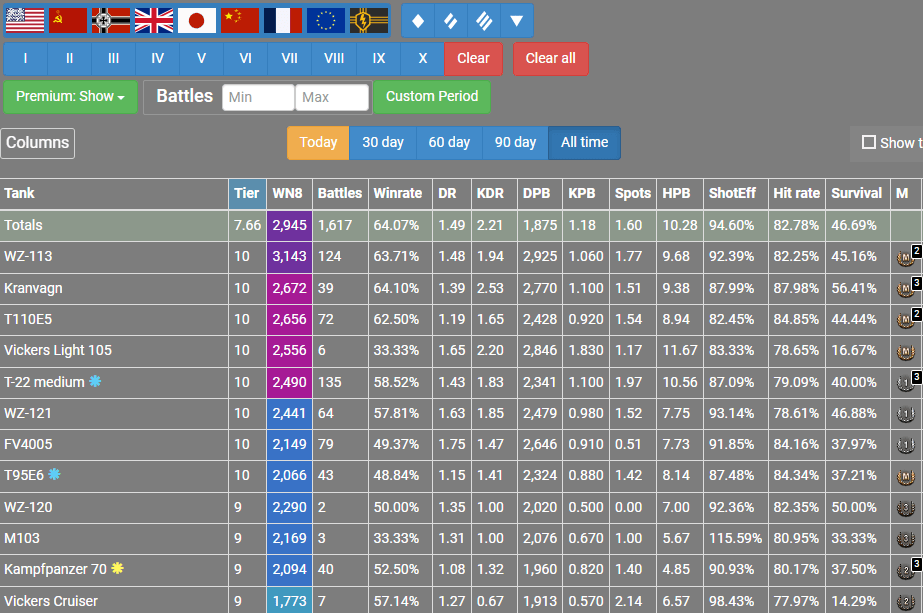Select light tank diamond class icon
Image resolution: width=923 pixels, height=613 pixels.
pos(418,20)
